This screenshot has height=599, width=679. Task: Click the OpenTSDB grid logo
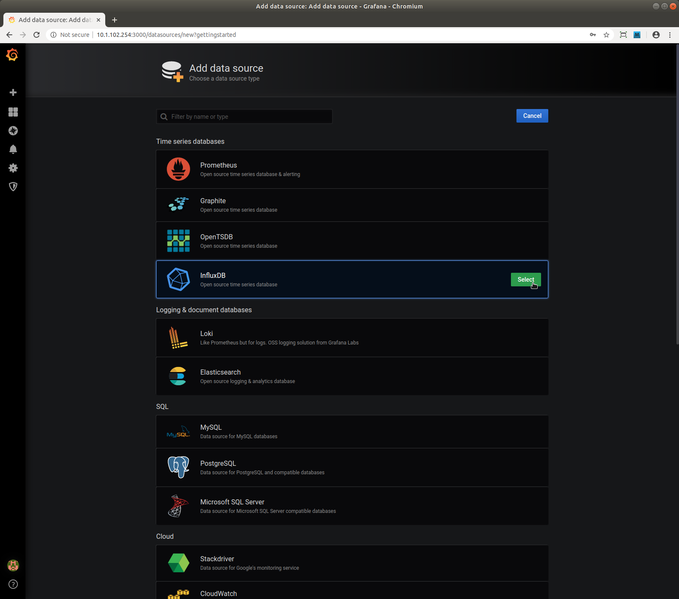178,241
